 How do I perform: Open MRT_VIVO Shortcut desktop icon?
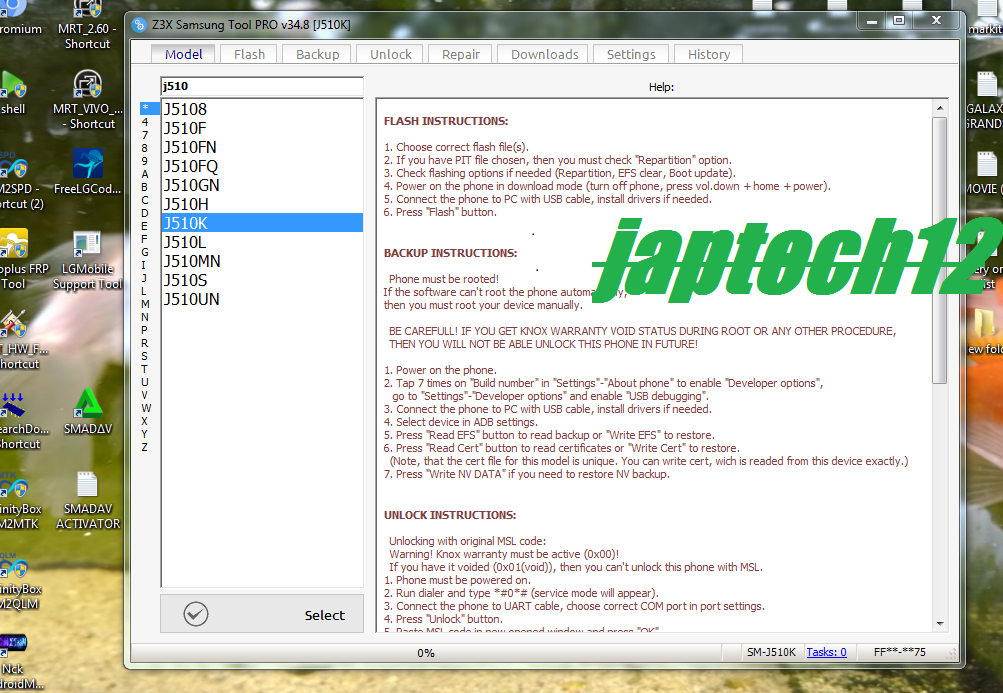(x=87, y=100)
